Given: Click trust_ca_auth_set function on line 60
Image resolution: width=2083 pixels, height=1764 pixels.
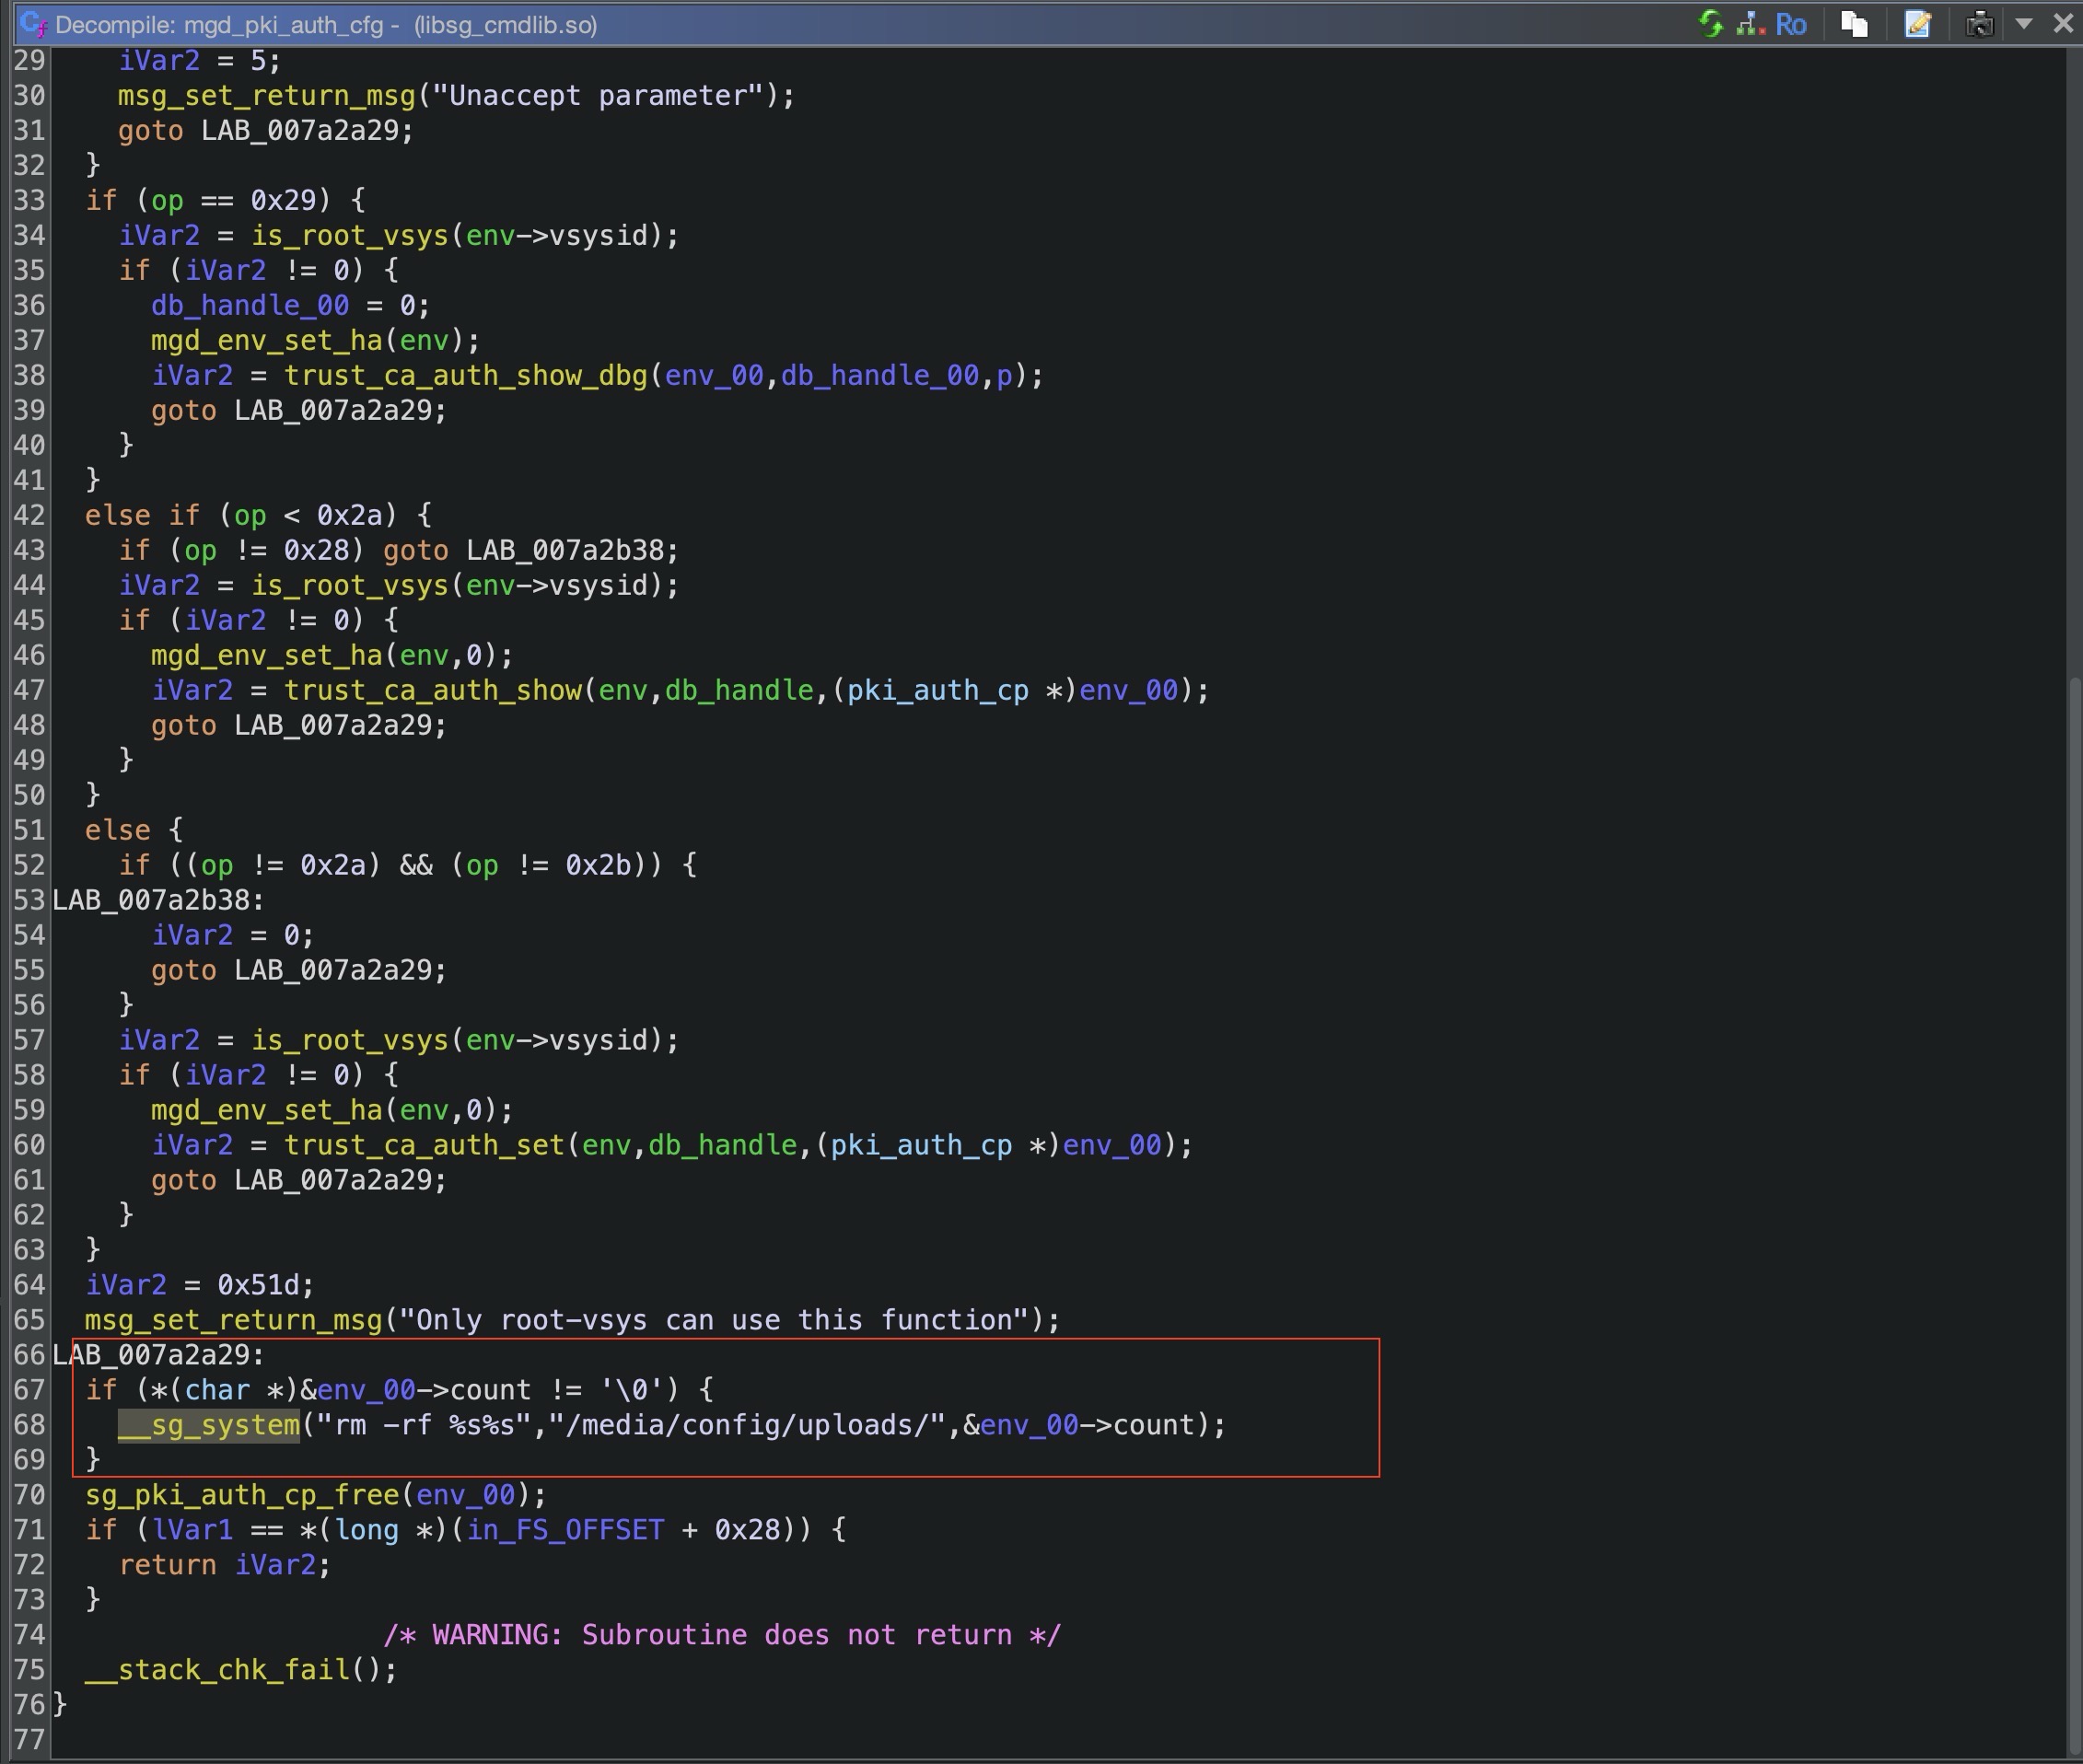Looking at the screenshot, I should pyautogui.click(x=424, y=1145).
